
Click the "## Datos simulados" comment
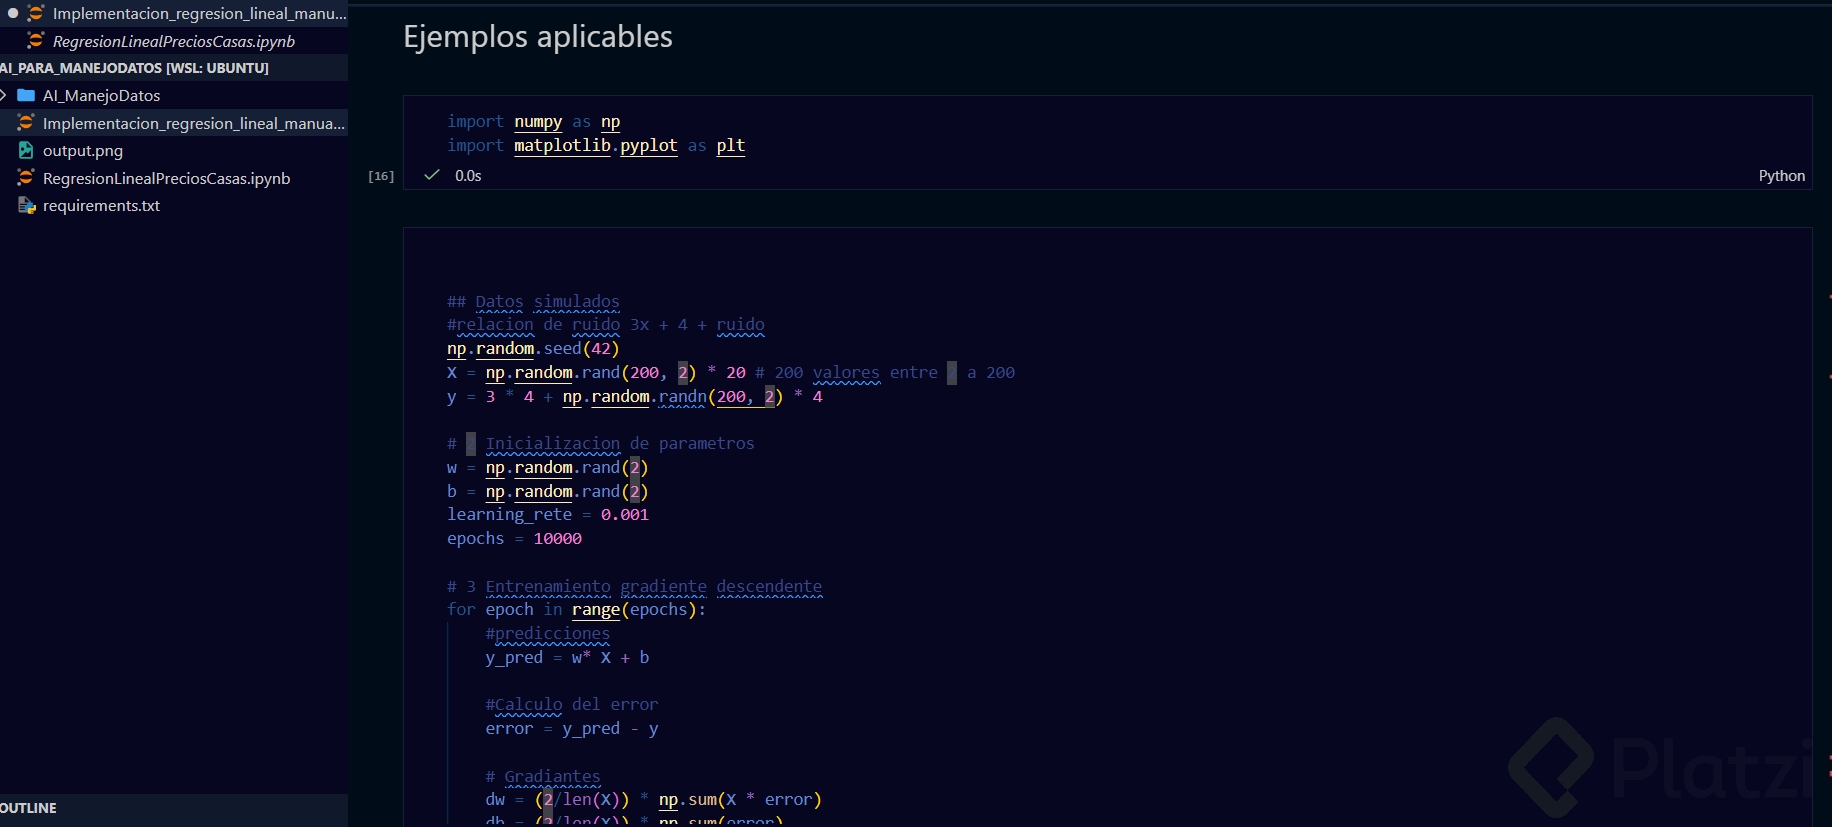533,301
